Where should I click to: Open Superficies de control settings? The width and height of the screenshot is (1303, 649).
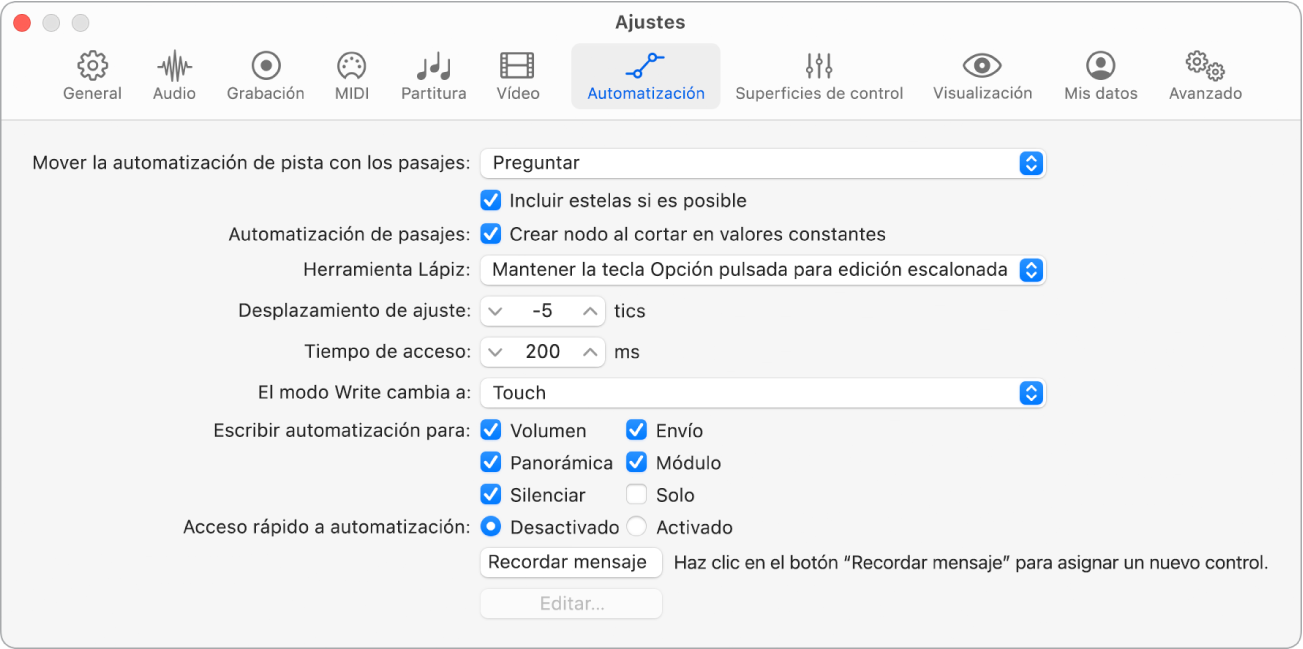[x=819, y=75]
